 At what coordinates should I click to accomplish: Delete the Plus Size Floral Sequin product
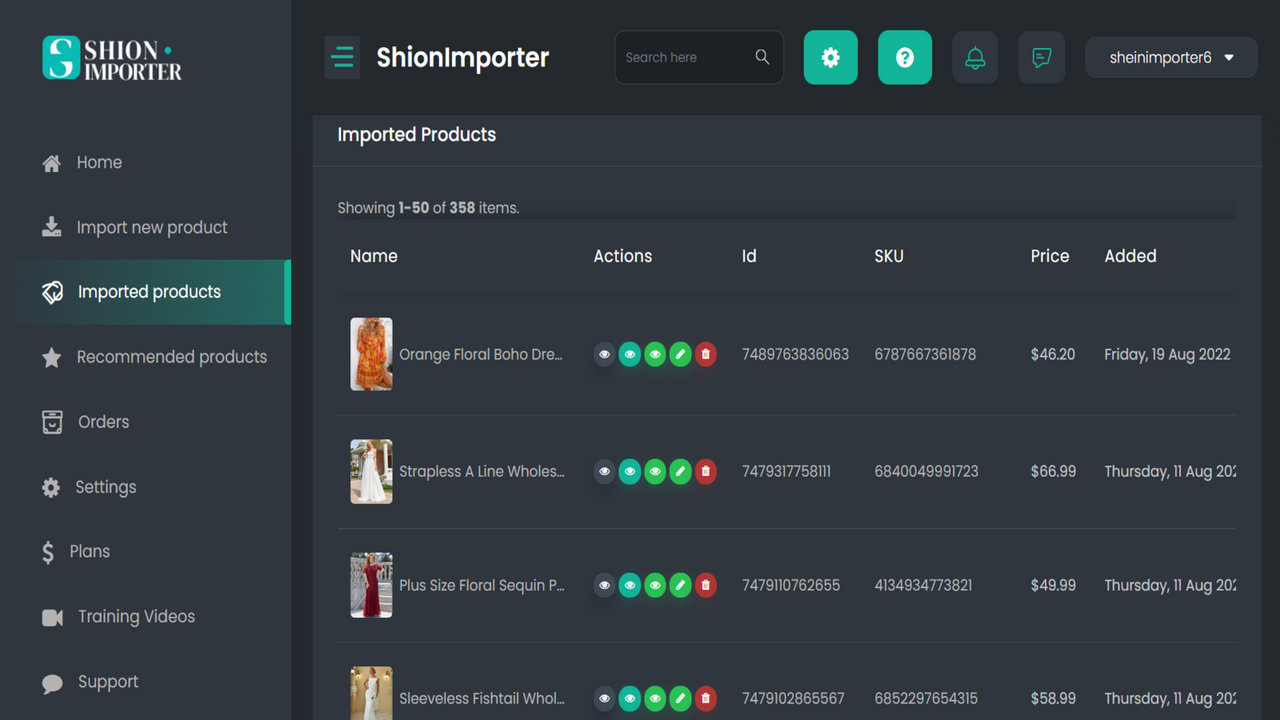tap(705, 585)
